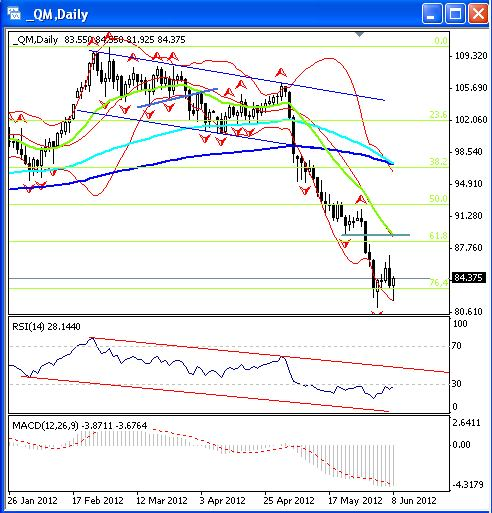
Task: Click price scale value 87.760
Action: coord(468,248)
